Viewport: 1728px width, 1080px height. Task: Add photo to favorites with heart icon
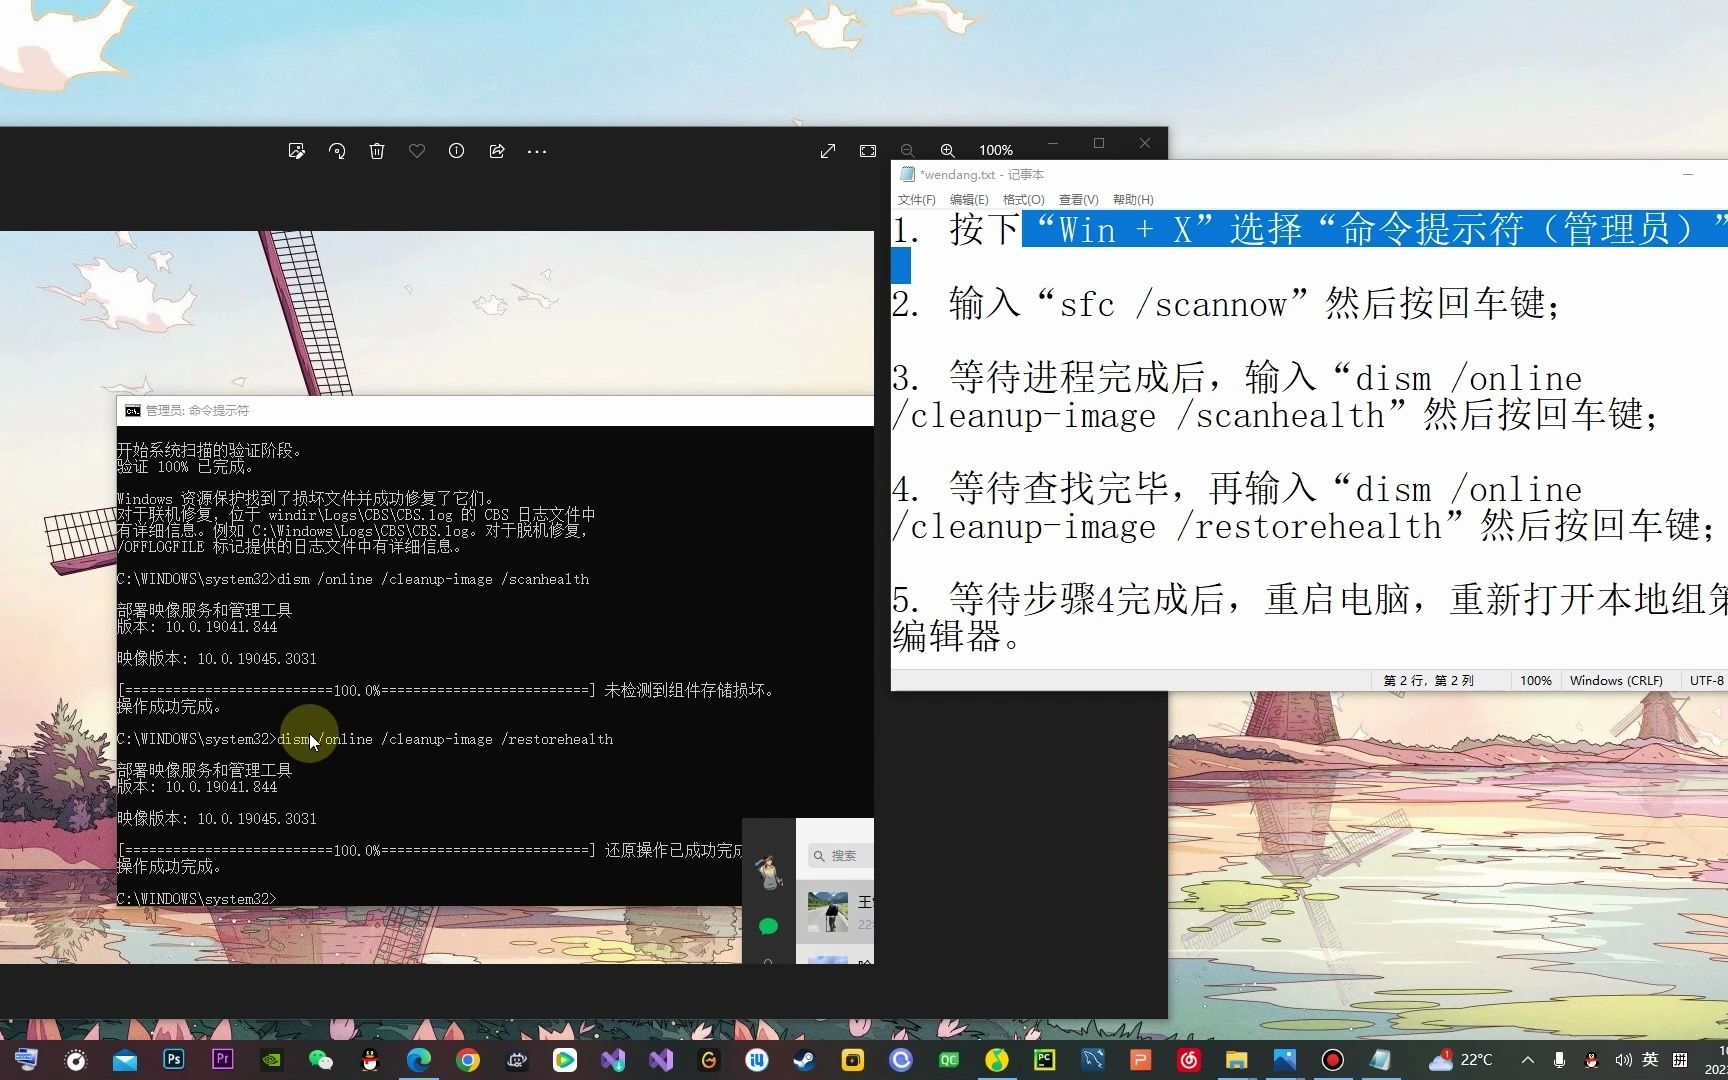point(417,151)
